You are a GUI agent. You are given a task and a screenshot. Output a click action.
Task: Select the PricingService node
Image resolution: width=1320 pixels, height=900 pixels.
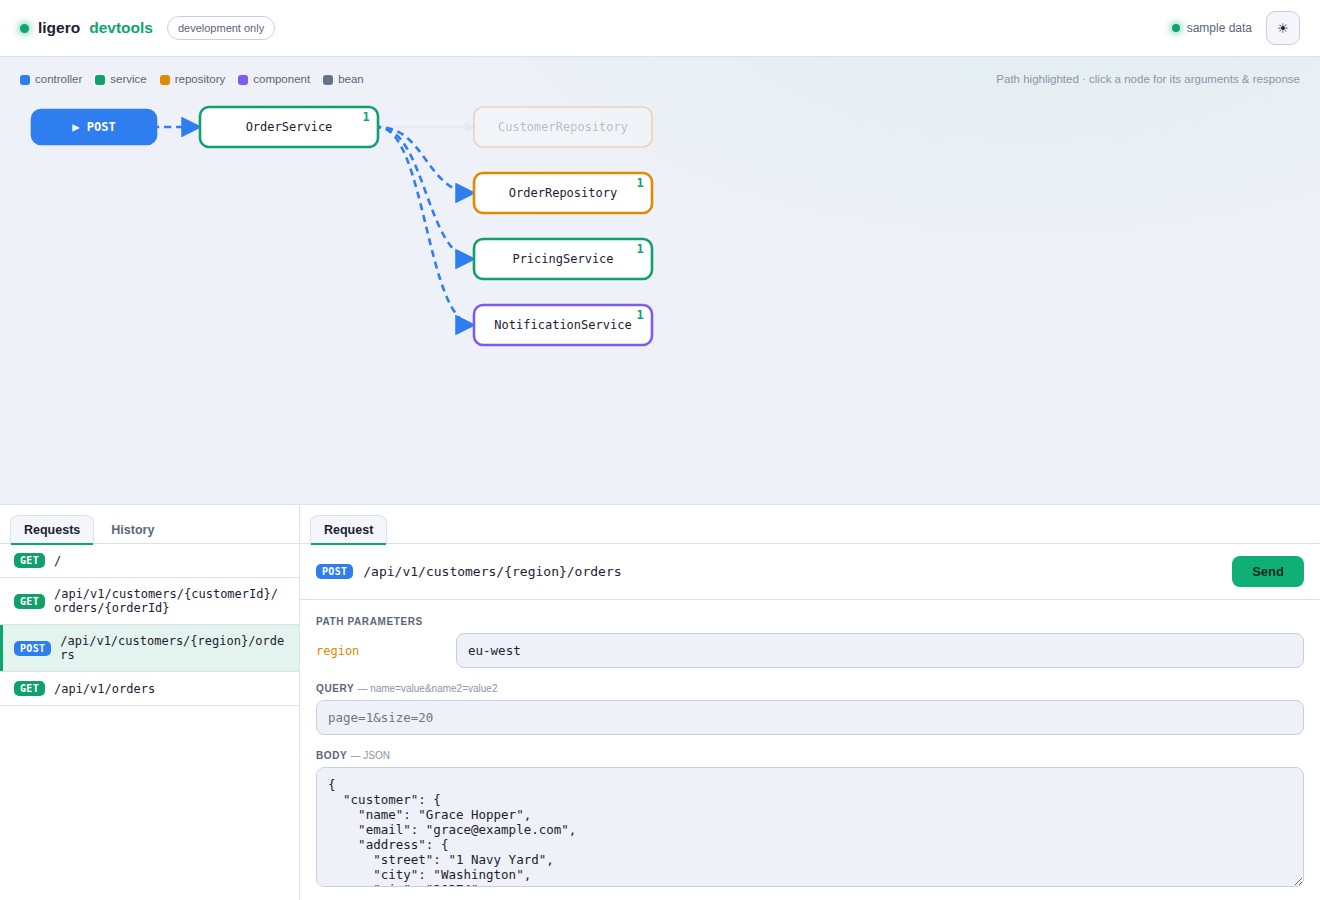click(x=563, y=259)
